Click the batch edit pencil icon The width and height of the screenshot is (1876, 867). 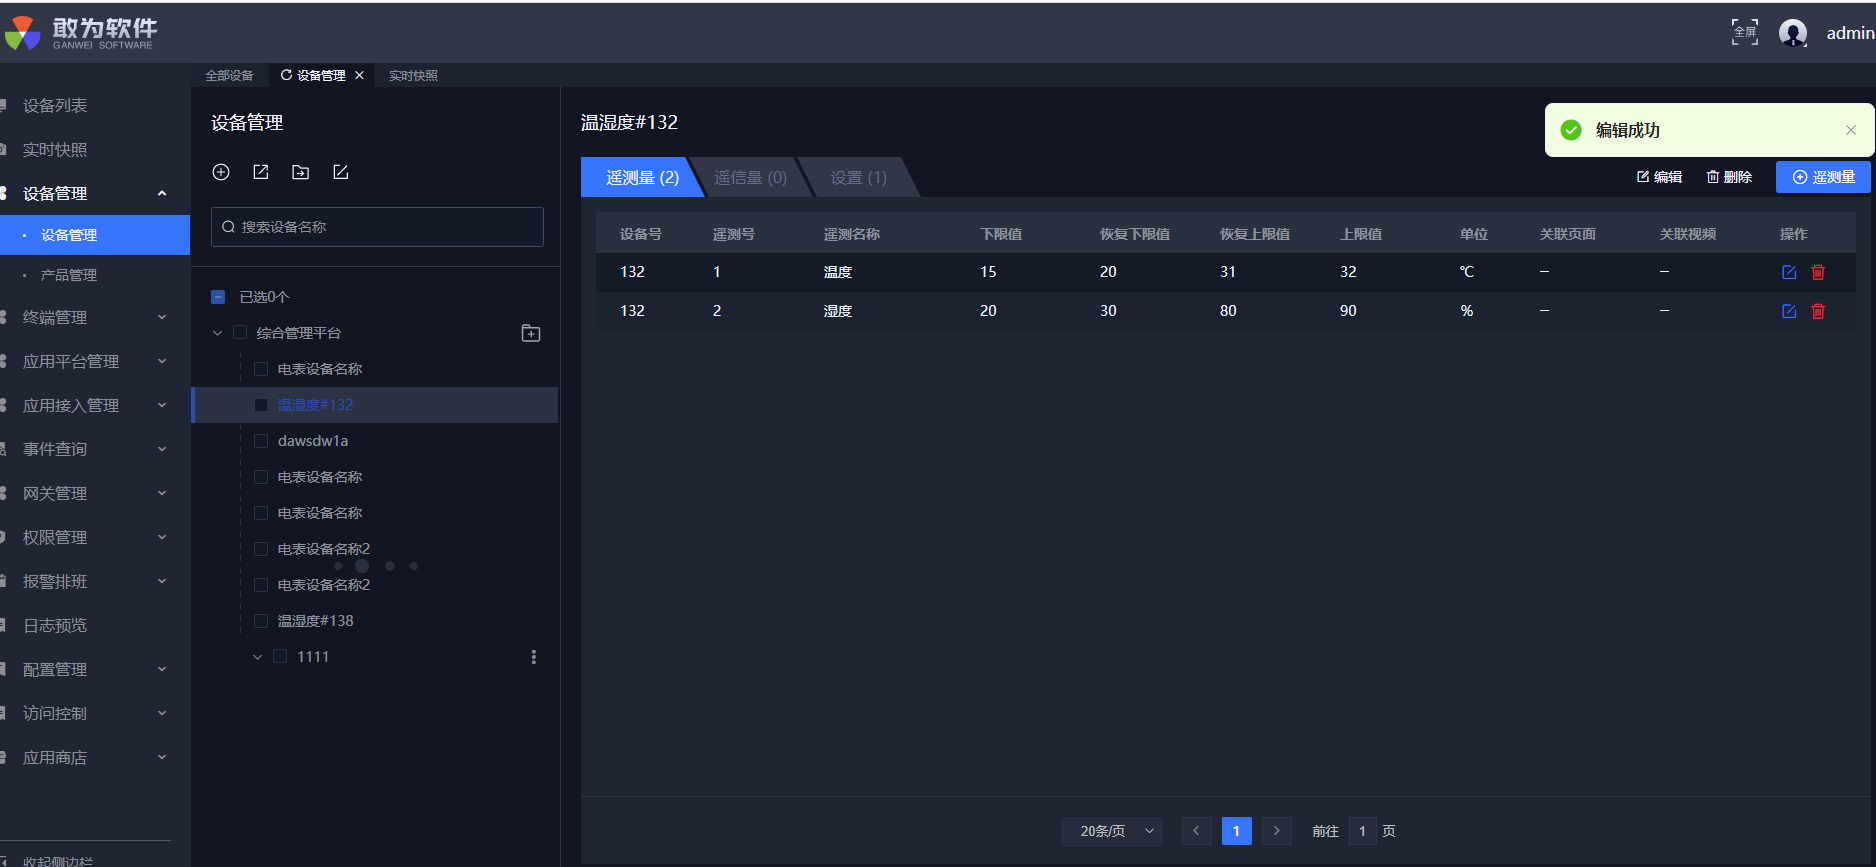click(x=341, y=172)
